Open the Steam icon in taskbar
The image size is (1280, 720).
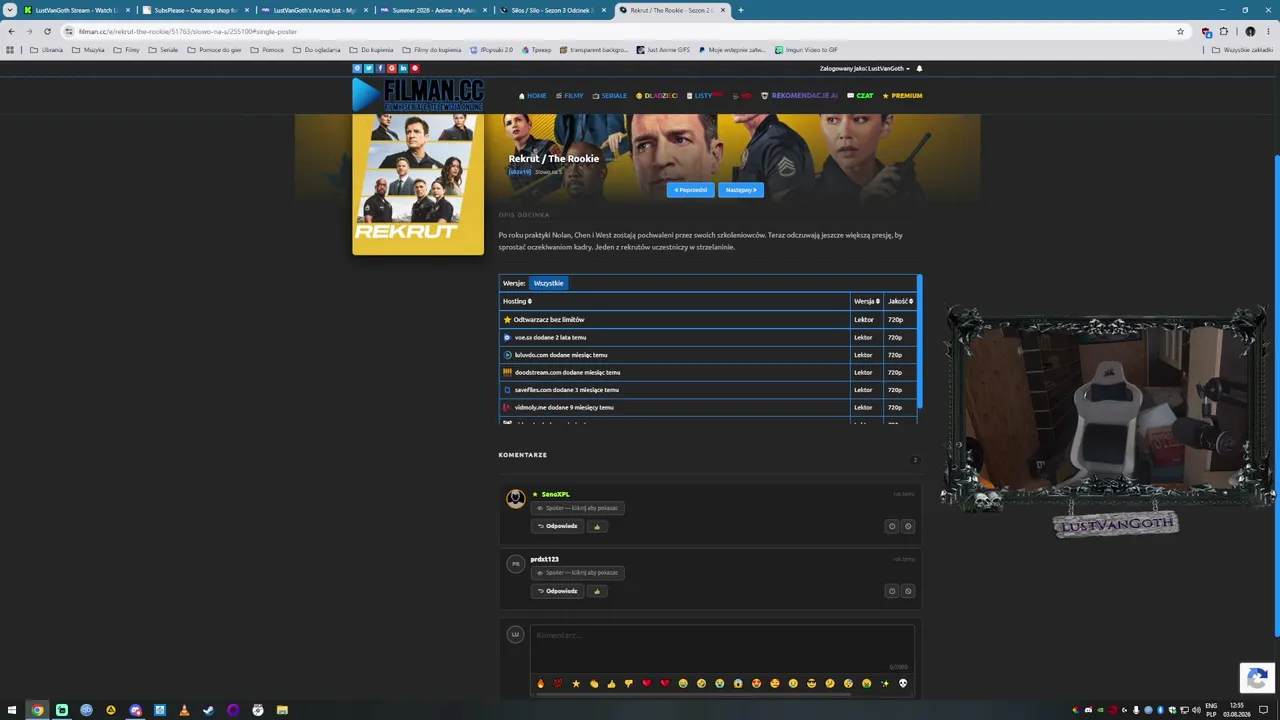pyautogui.click(x=208, y=710)
